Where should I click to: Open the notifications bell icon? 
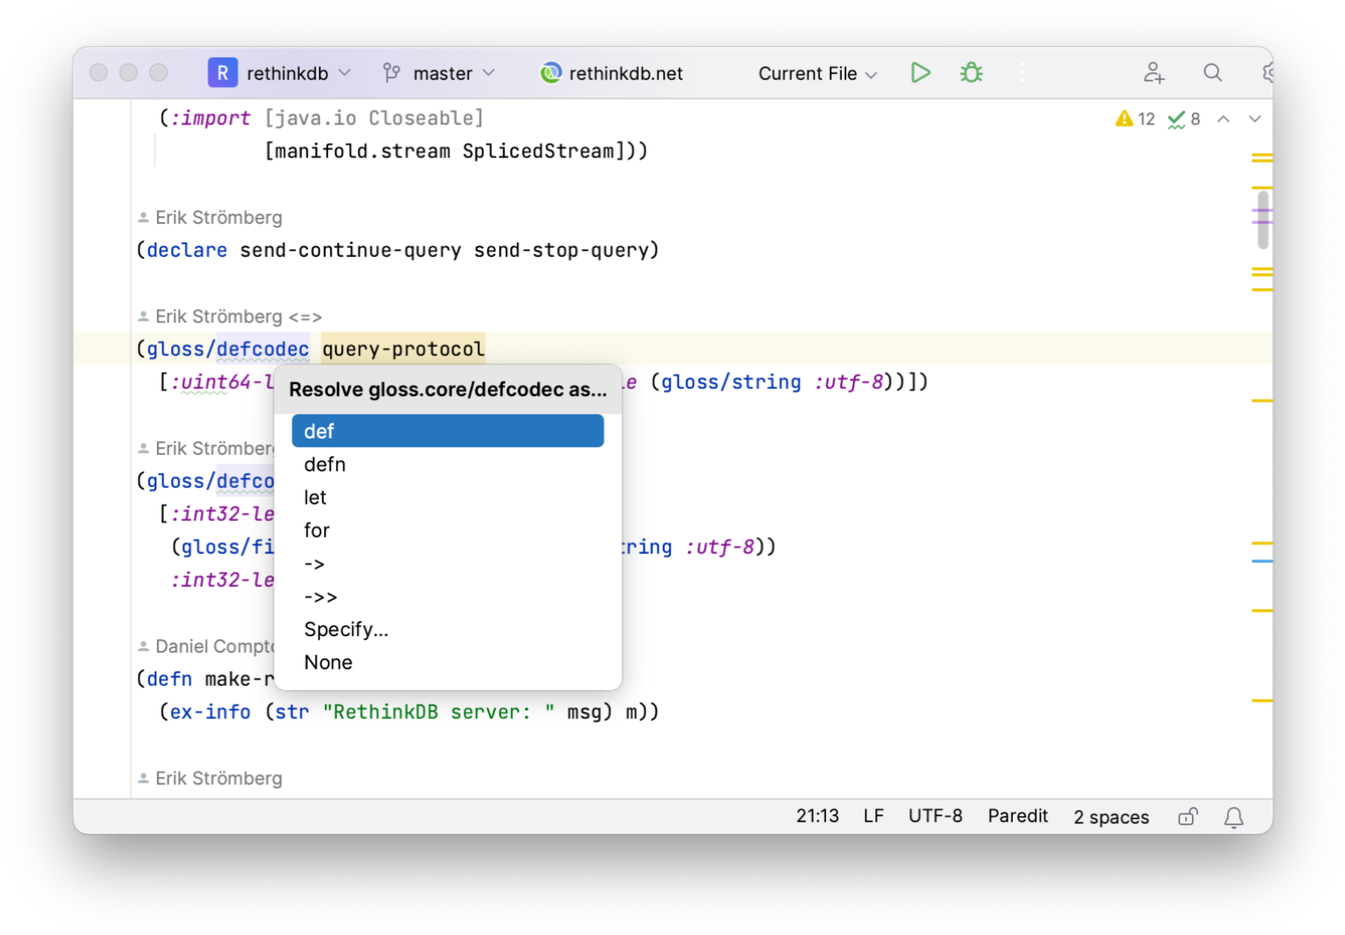coord(1234,817)
